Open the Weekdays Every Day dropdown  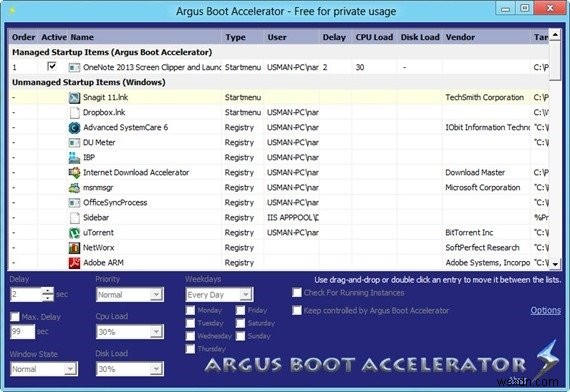[219, 295]
